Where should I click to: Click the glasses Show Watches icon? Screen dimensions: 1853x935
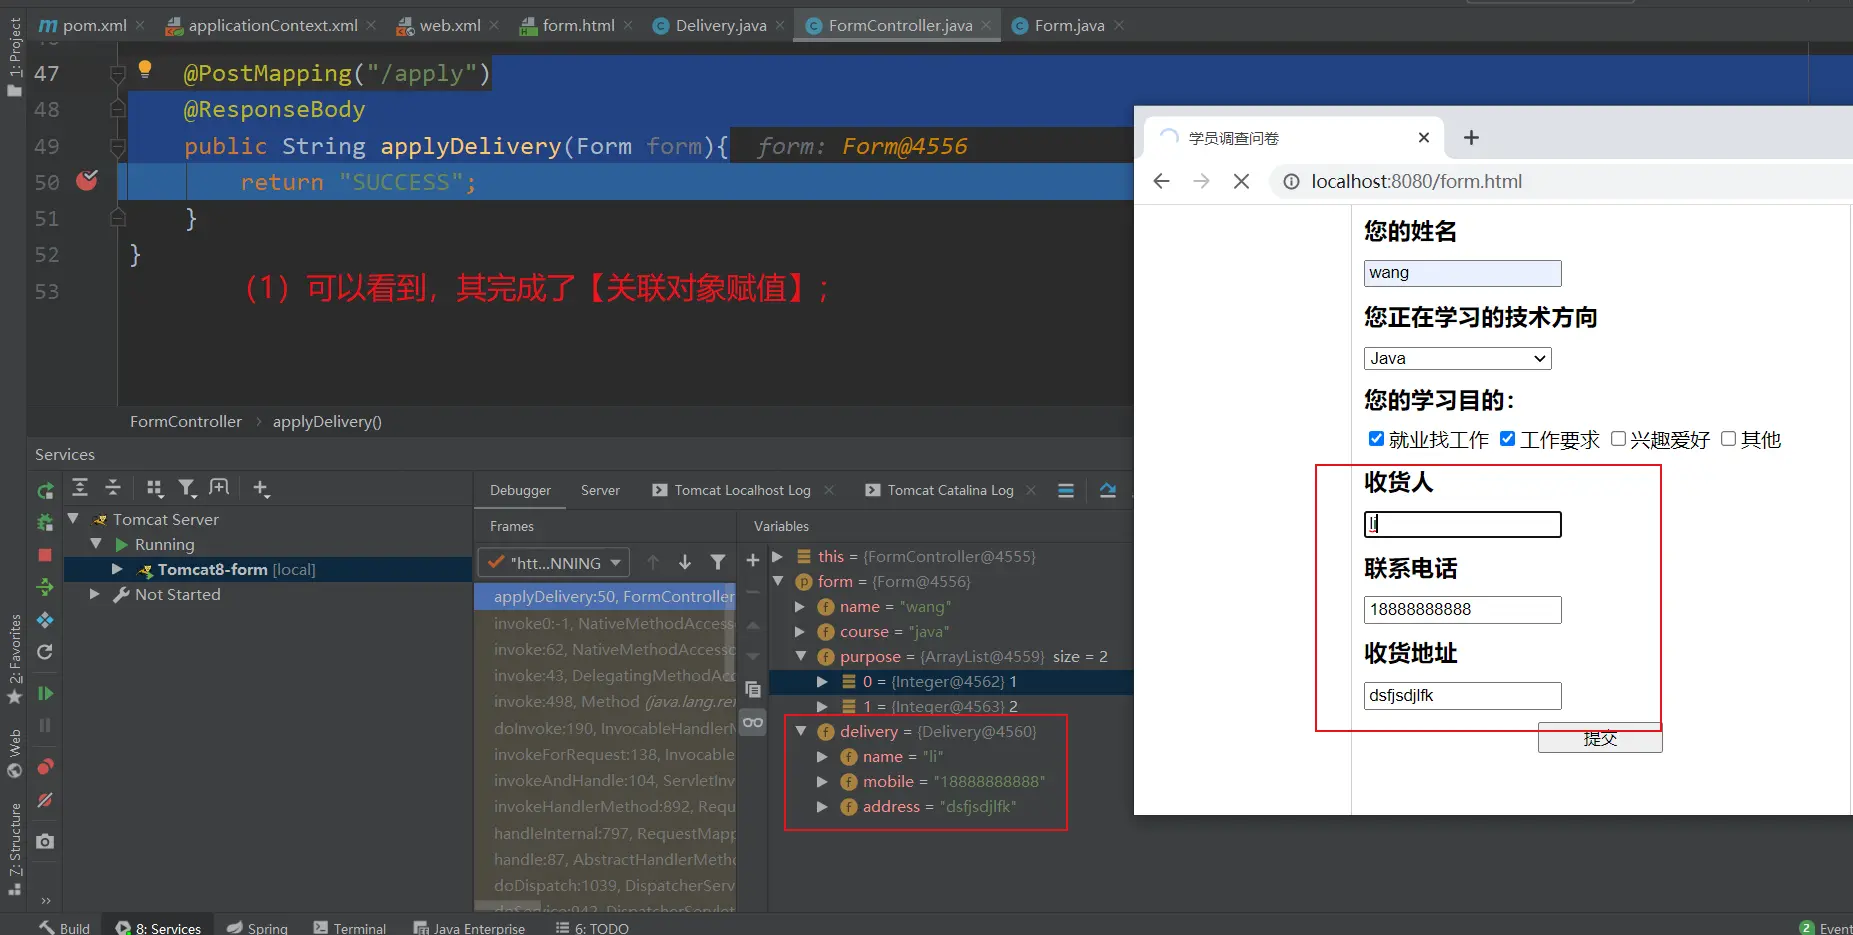tap(753, 722)
